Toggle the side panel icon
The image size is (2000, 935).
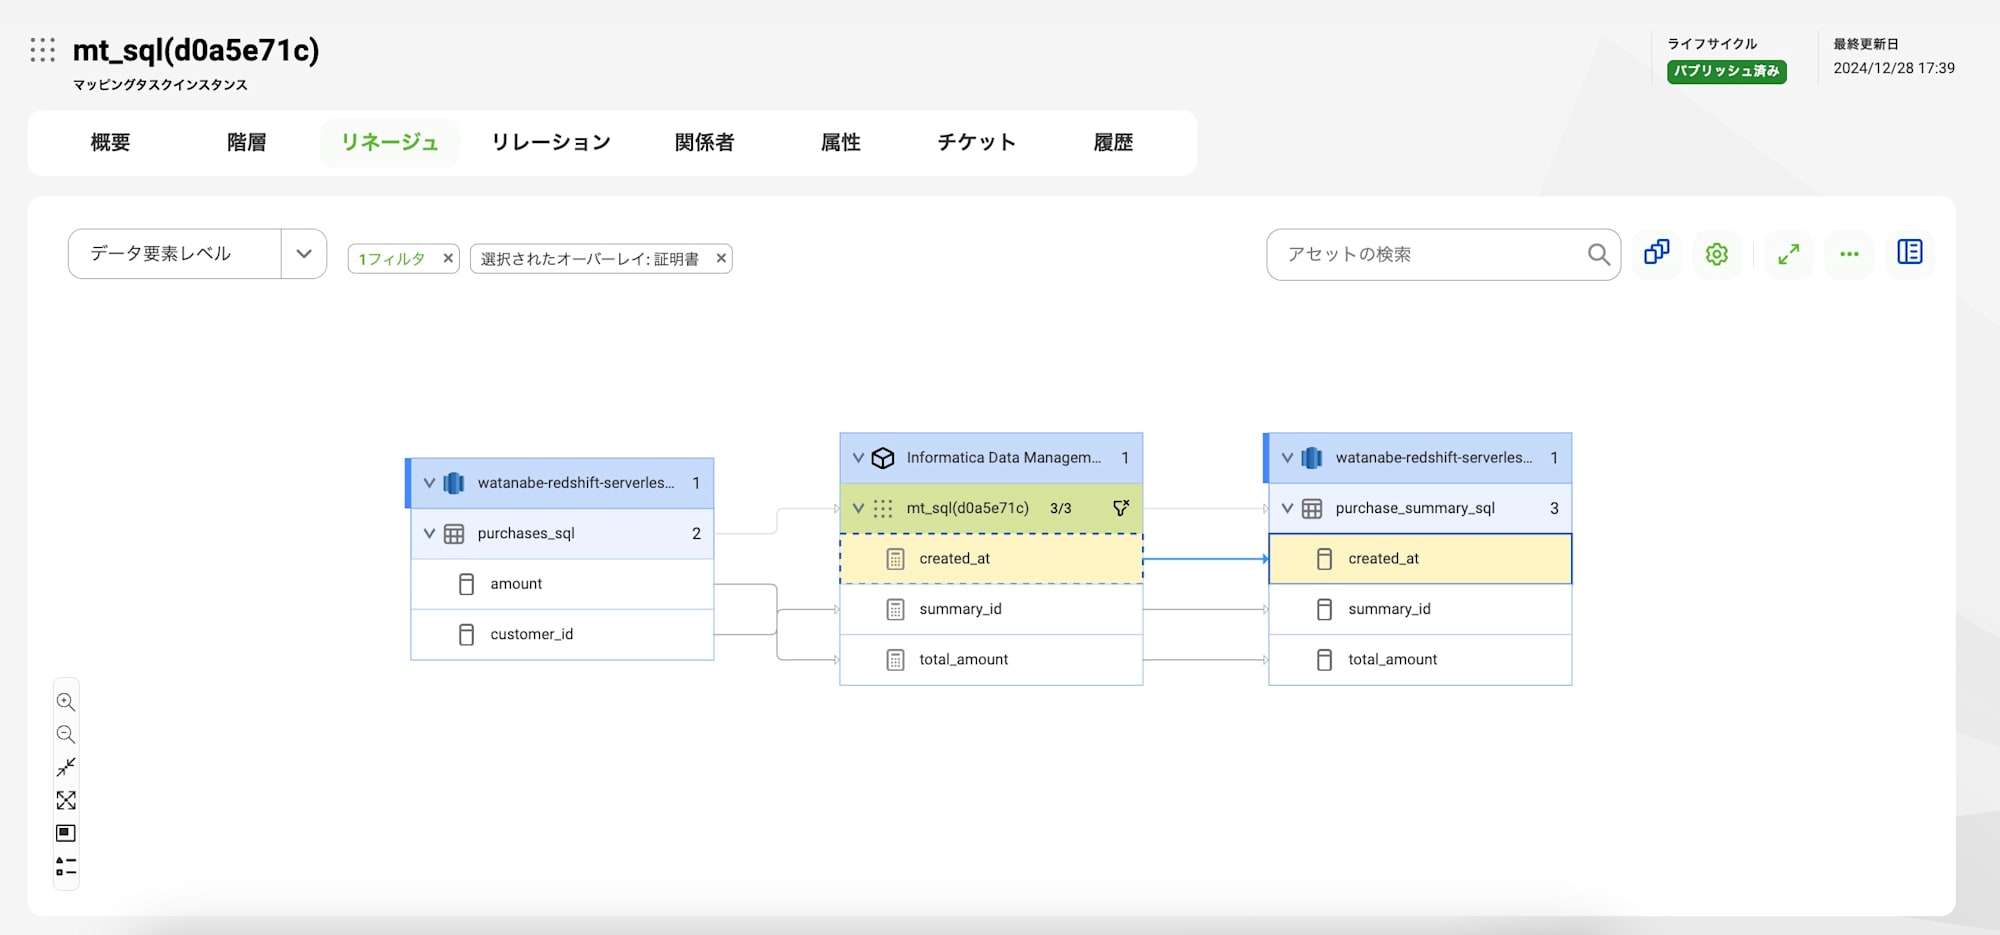(1910, 252)
